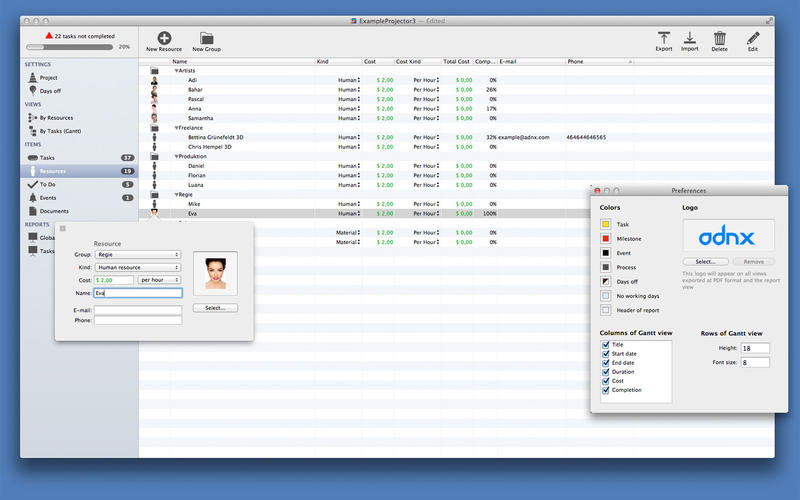
Task: Select Resources item in sidebar
Action: 79,171
